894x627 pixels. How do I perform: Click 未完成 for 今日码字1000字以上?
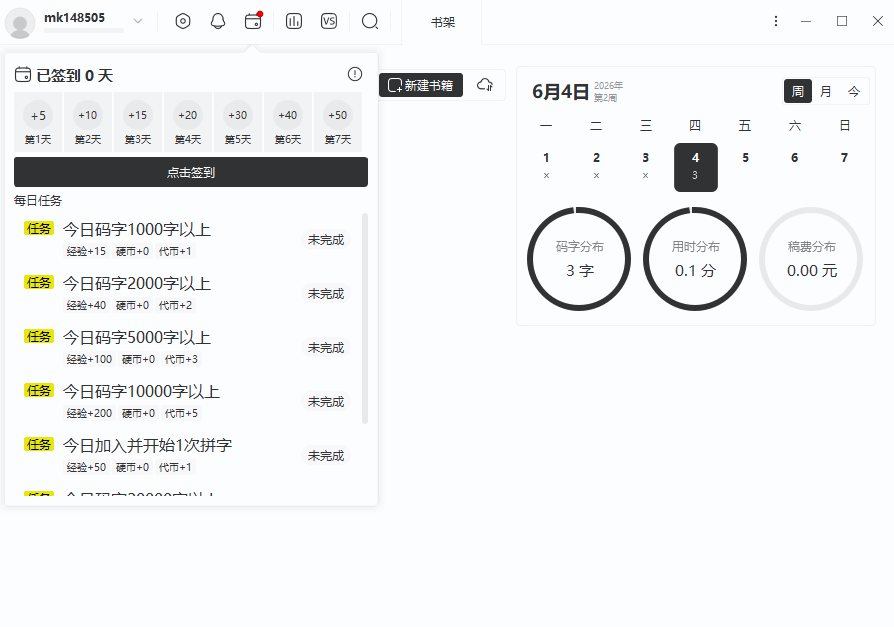coord(326,240)
